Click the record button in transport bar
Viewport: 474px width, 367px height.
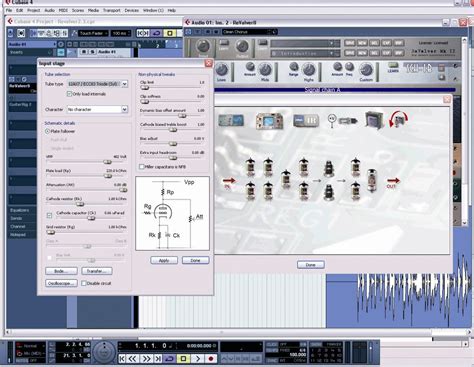click(x=211, y=359)
